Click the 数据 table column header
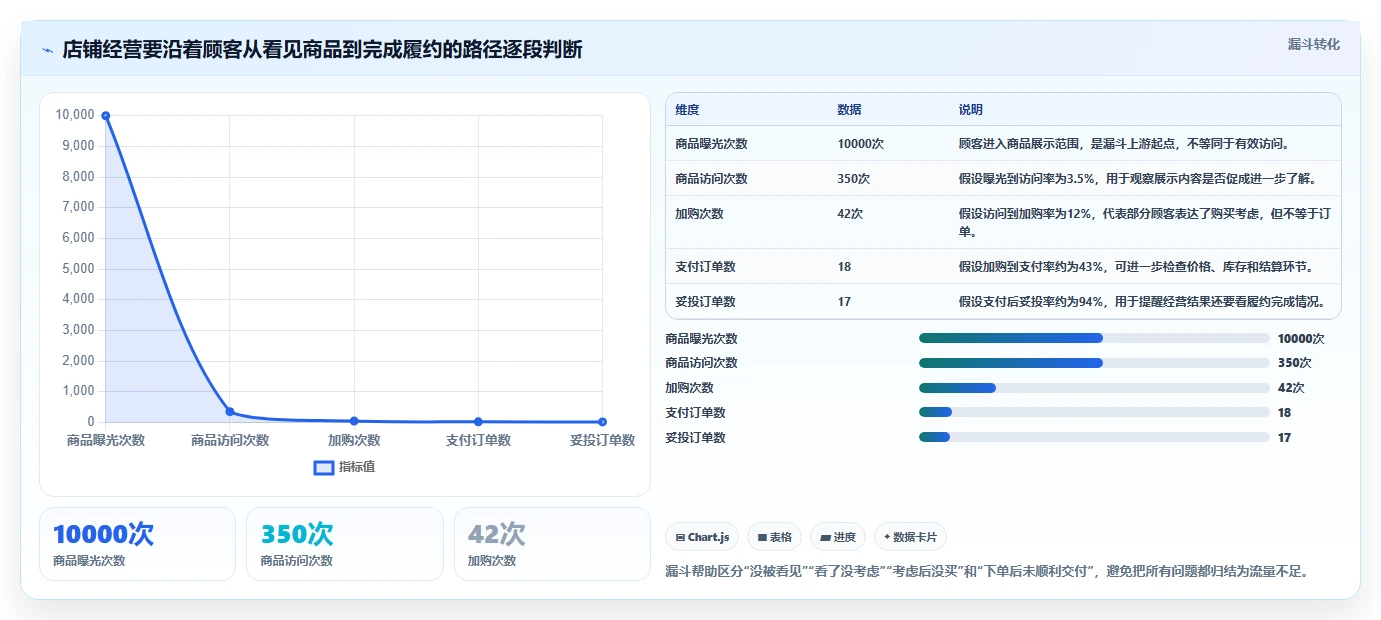The height and width of the screenshot is (620, 1381). pyautogui.click(x=849, y=110)
